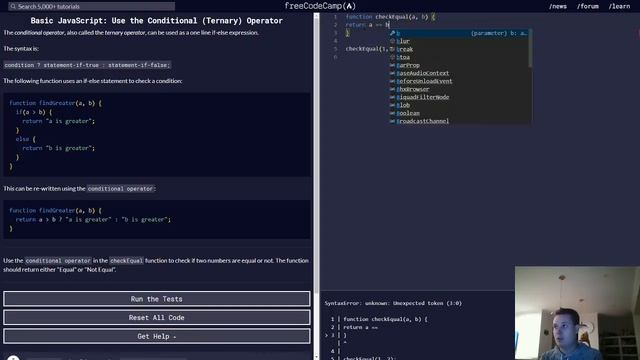Click the icon beside 'BaseAudioContext' suggestion
This screenshot has height=360, width=640.
392,73
